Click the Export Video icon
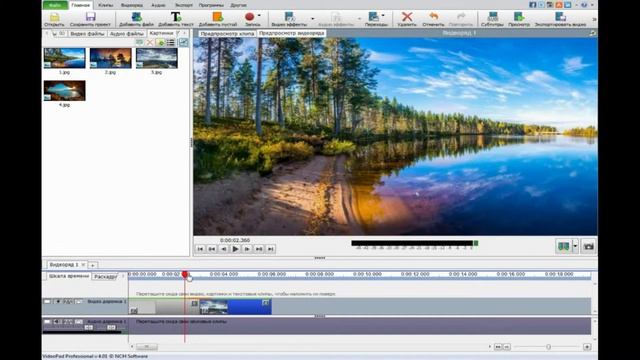Image resolution: width=640 pixels, height=360 pixels. point(560,17)
